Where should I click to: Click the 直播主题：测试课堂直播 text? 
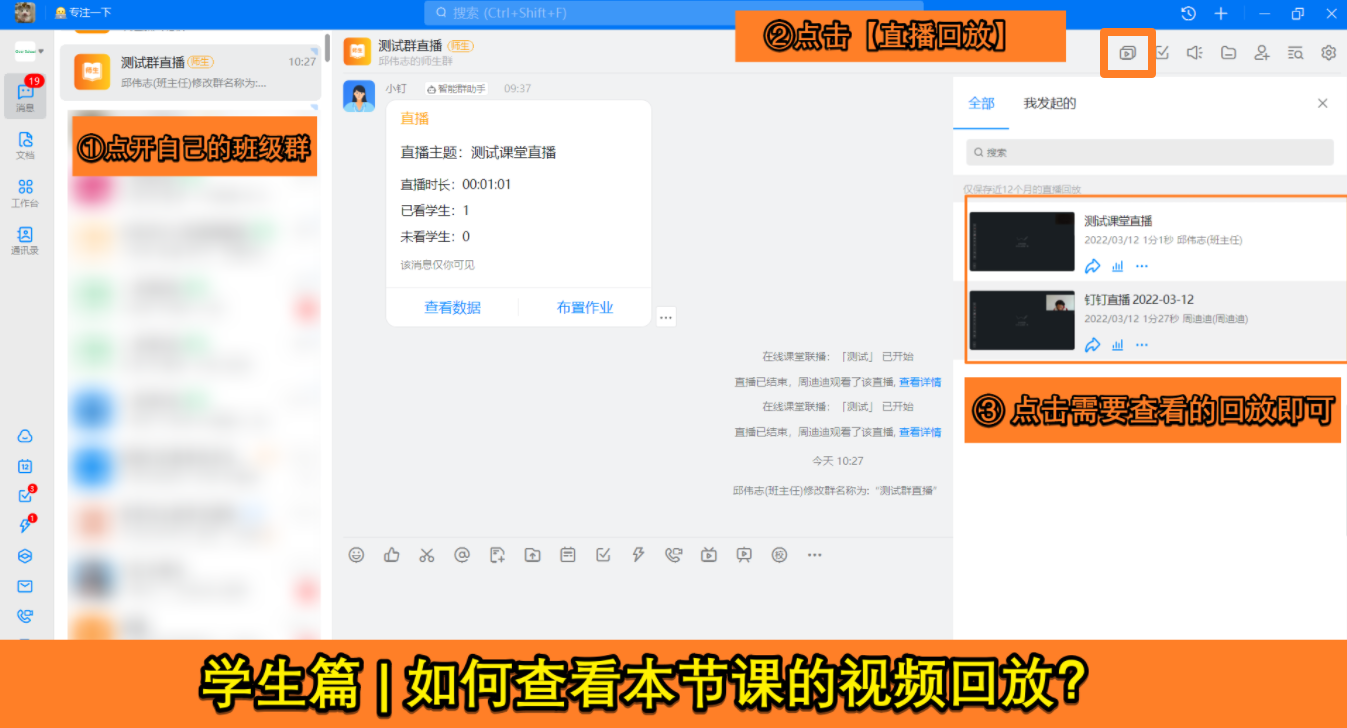tap(478, 153)
